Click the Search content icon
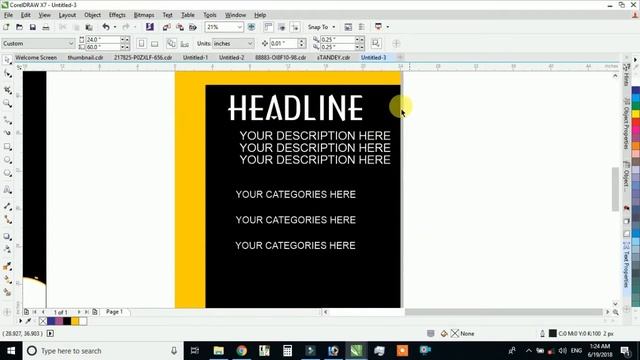 [150, 27]
